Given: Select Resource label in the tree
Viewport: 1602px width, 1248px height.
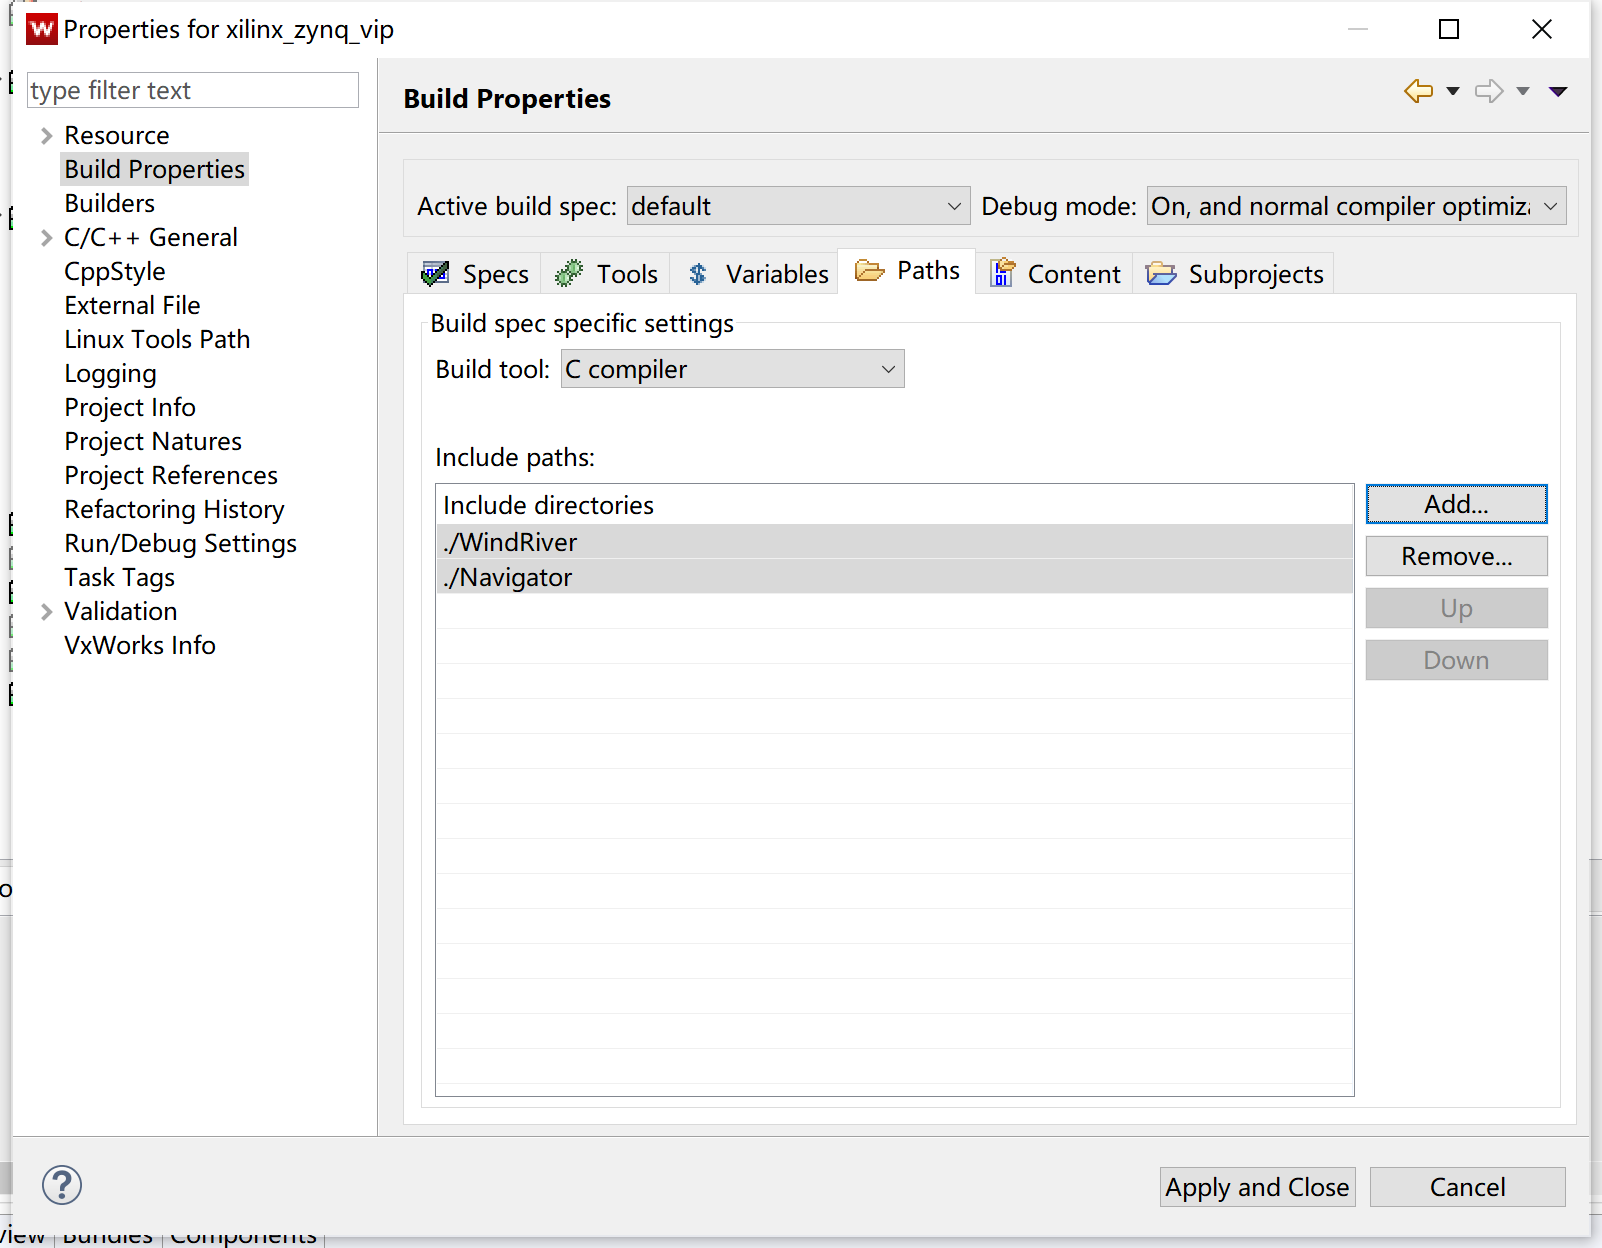Looking at the screenshot, I should [117, 136].
